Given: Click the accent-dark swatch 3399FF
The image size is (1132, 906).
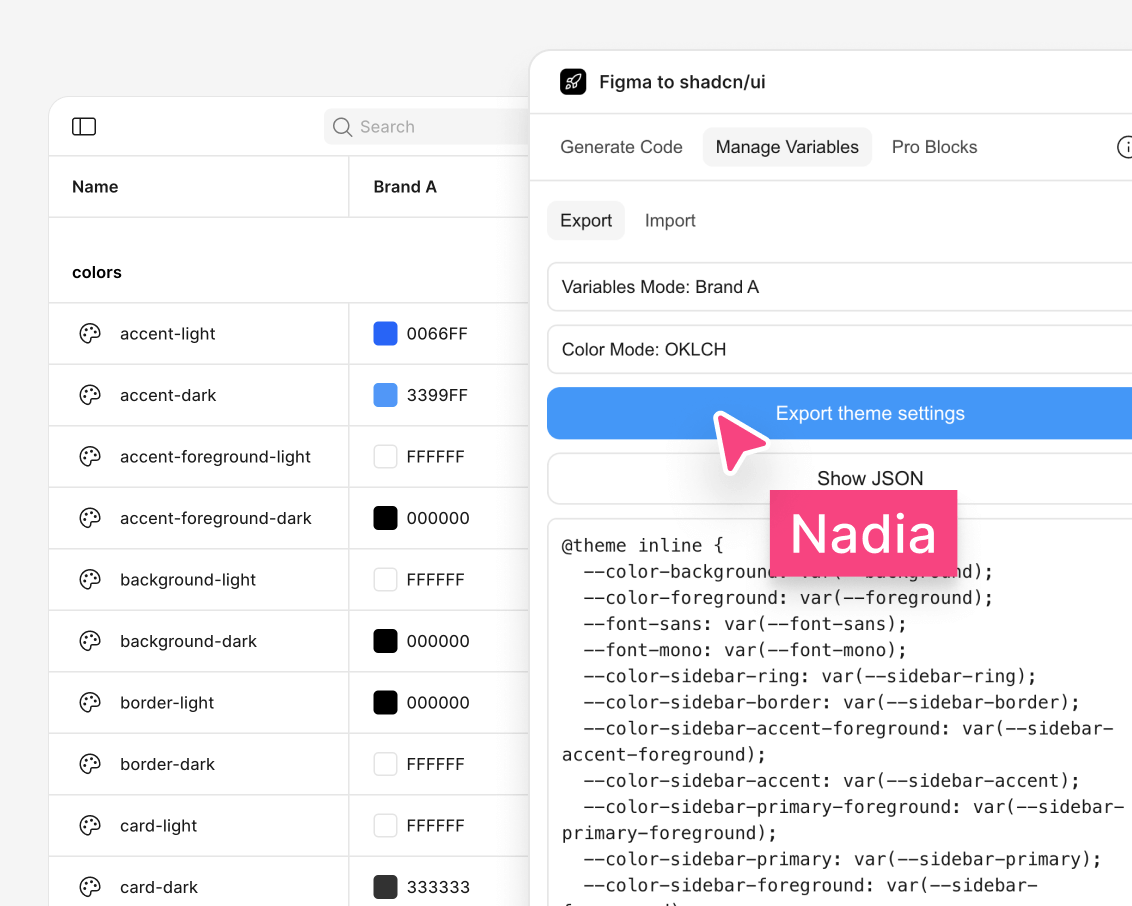Looking at the screenshot, I should click(386, 395).
